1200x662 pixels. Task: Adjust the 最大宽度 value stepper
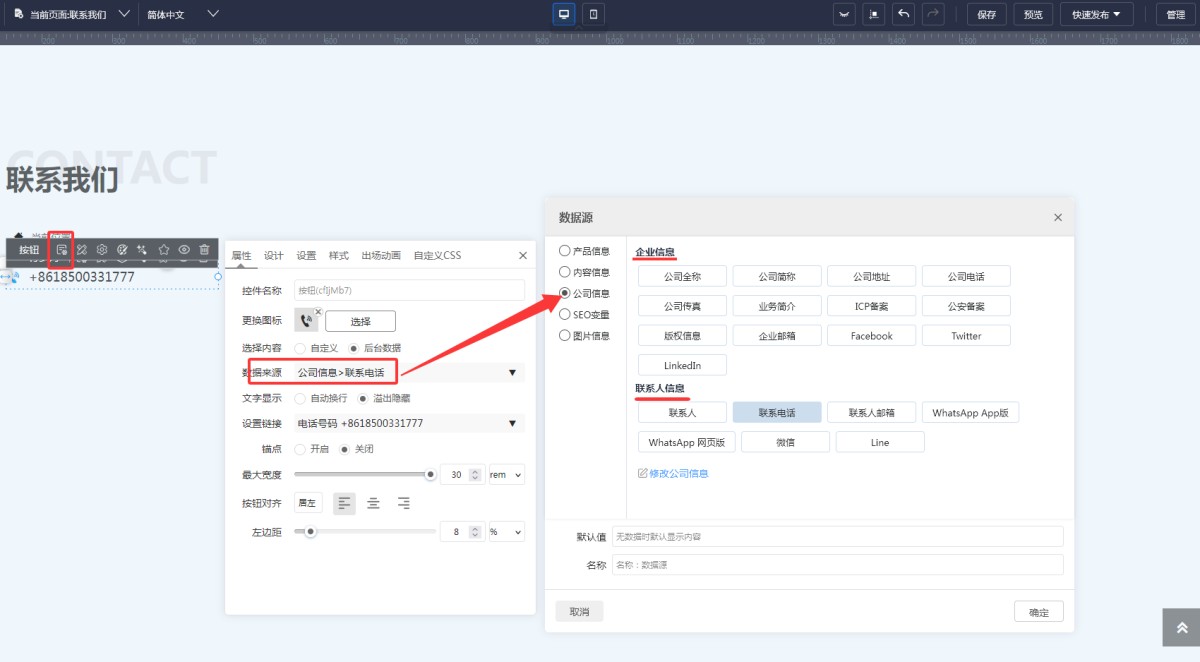(476, 475)
